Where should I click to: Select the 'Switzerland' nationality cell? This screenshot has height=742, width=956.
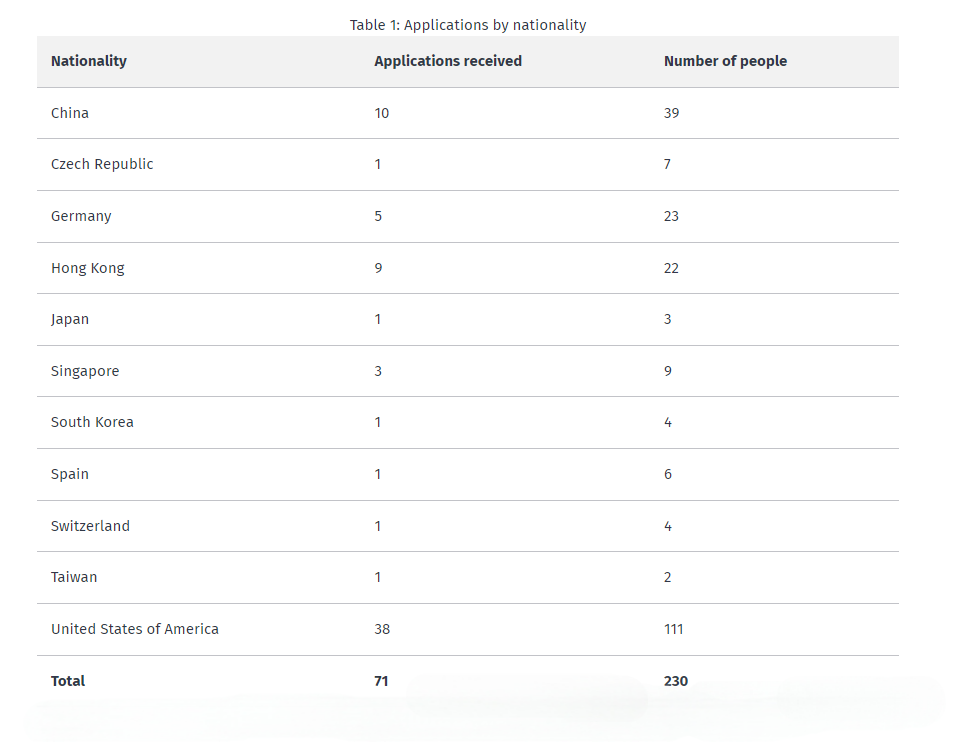90,526
